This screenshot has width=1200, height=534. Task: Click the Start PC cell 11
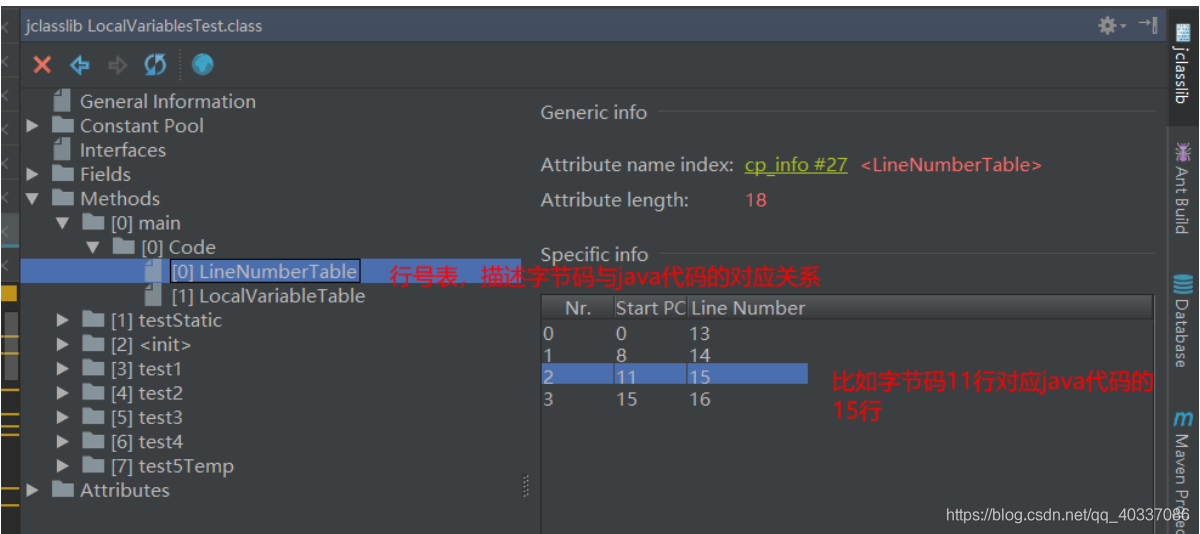click(x=650, y=377)
